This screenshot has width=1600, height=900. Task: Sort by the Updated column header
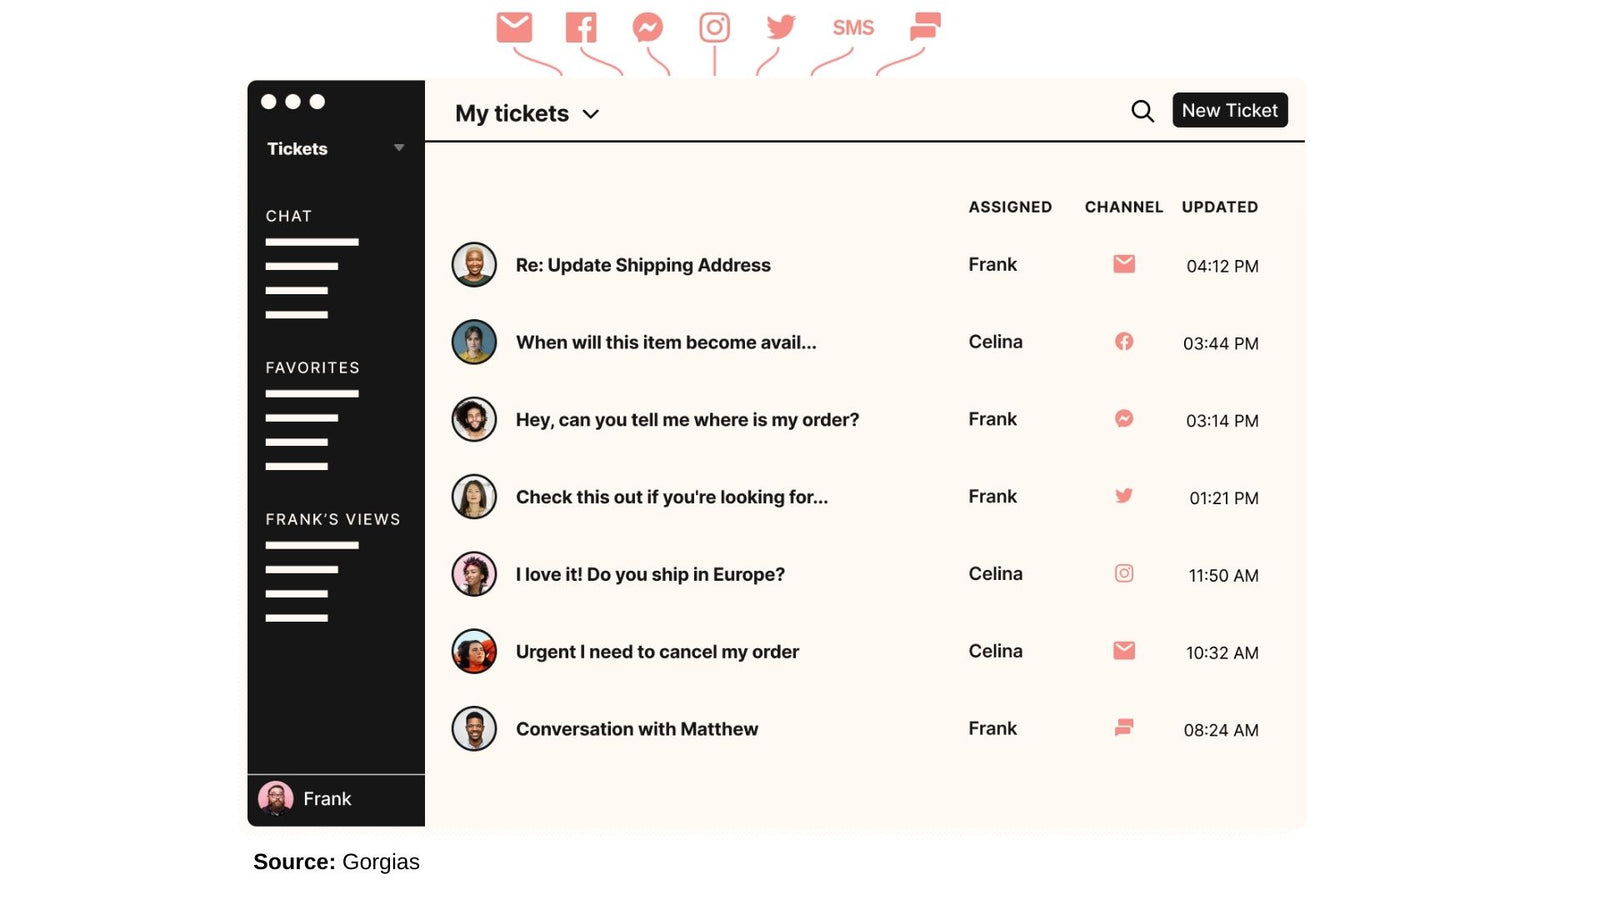[x=1219, y=207]
